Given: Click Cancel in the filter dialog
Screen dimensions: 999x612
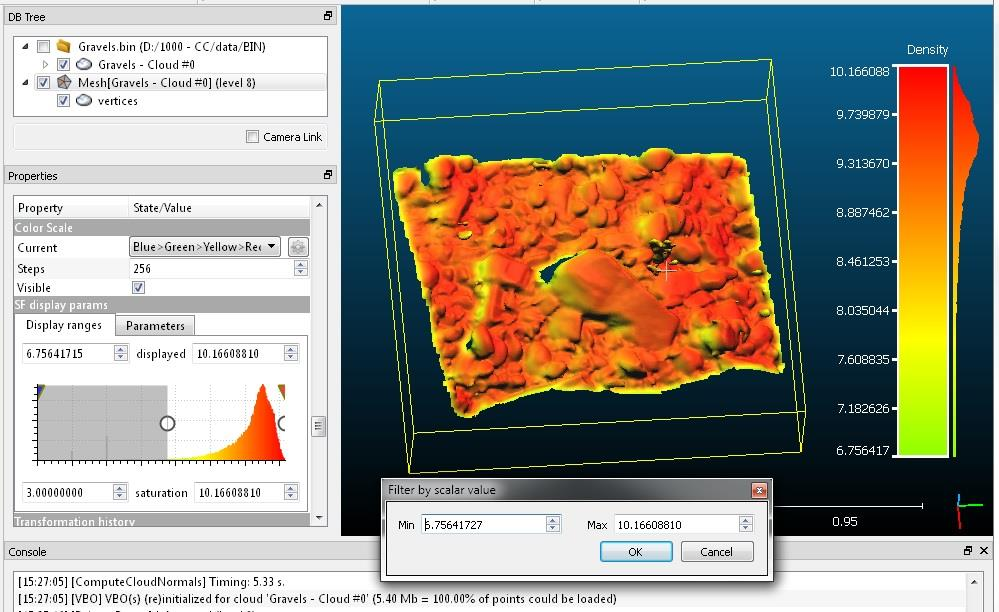Looking at the screenshot, I should [x=716, y=552].
